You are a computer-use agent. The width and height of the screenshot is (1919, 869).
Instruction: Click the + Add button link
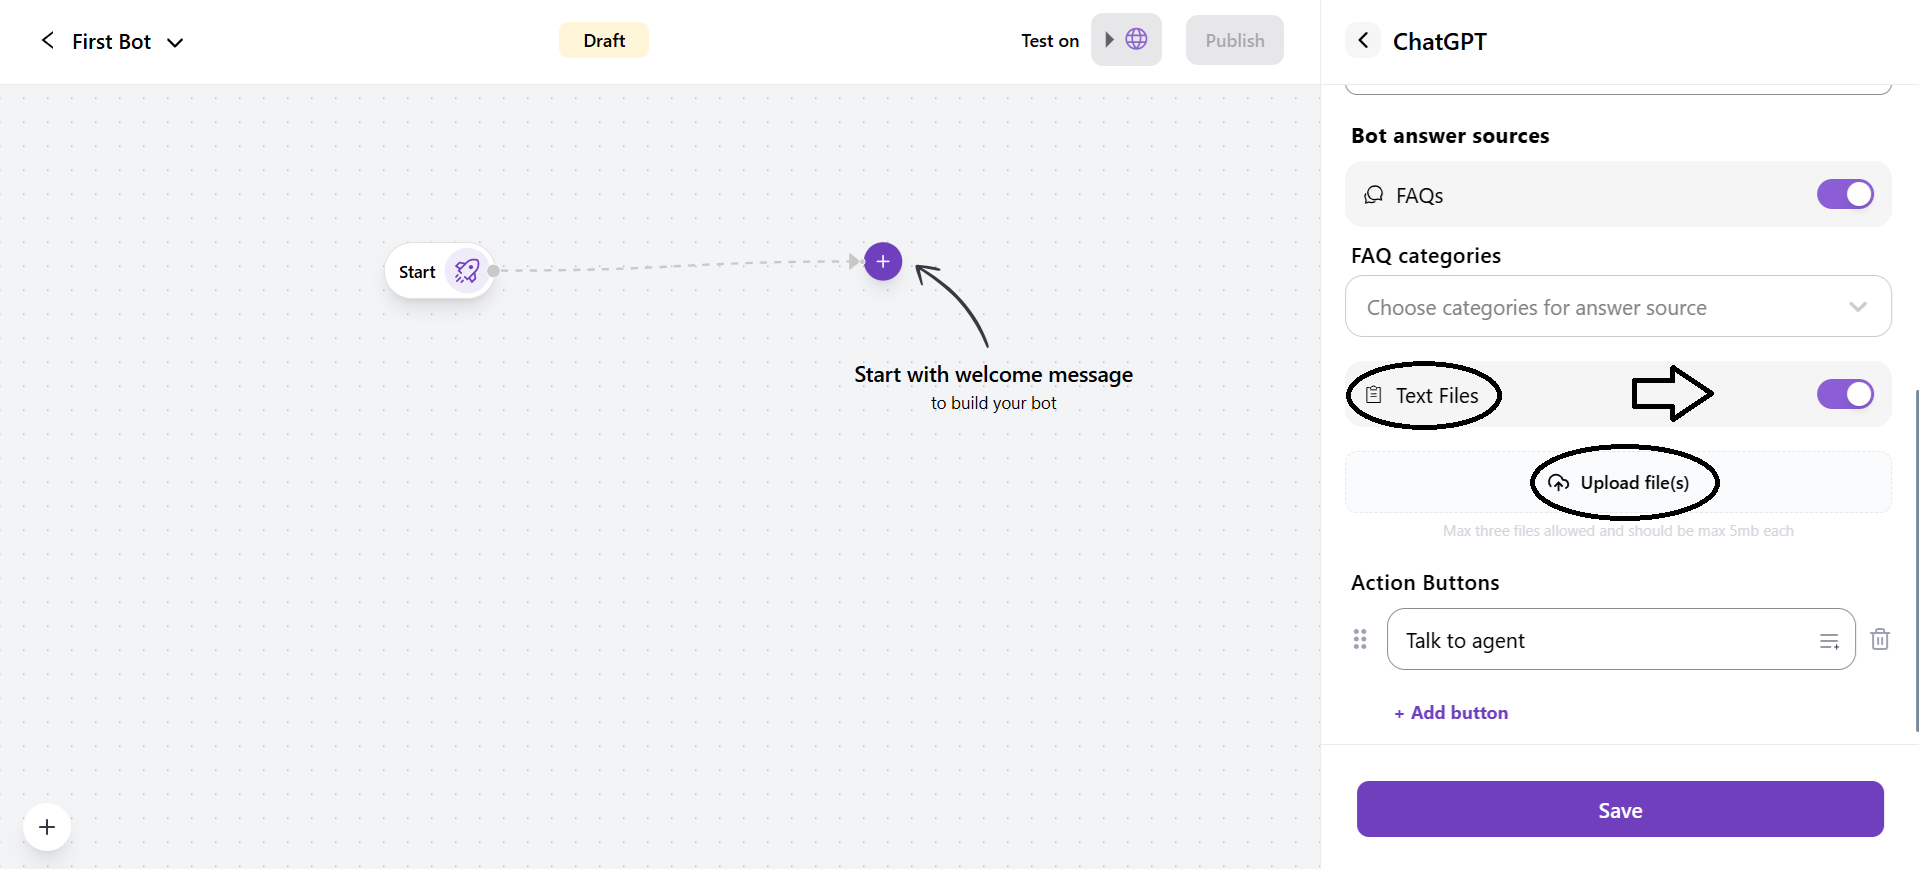tap(1451, 713)
